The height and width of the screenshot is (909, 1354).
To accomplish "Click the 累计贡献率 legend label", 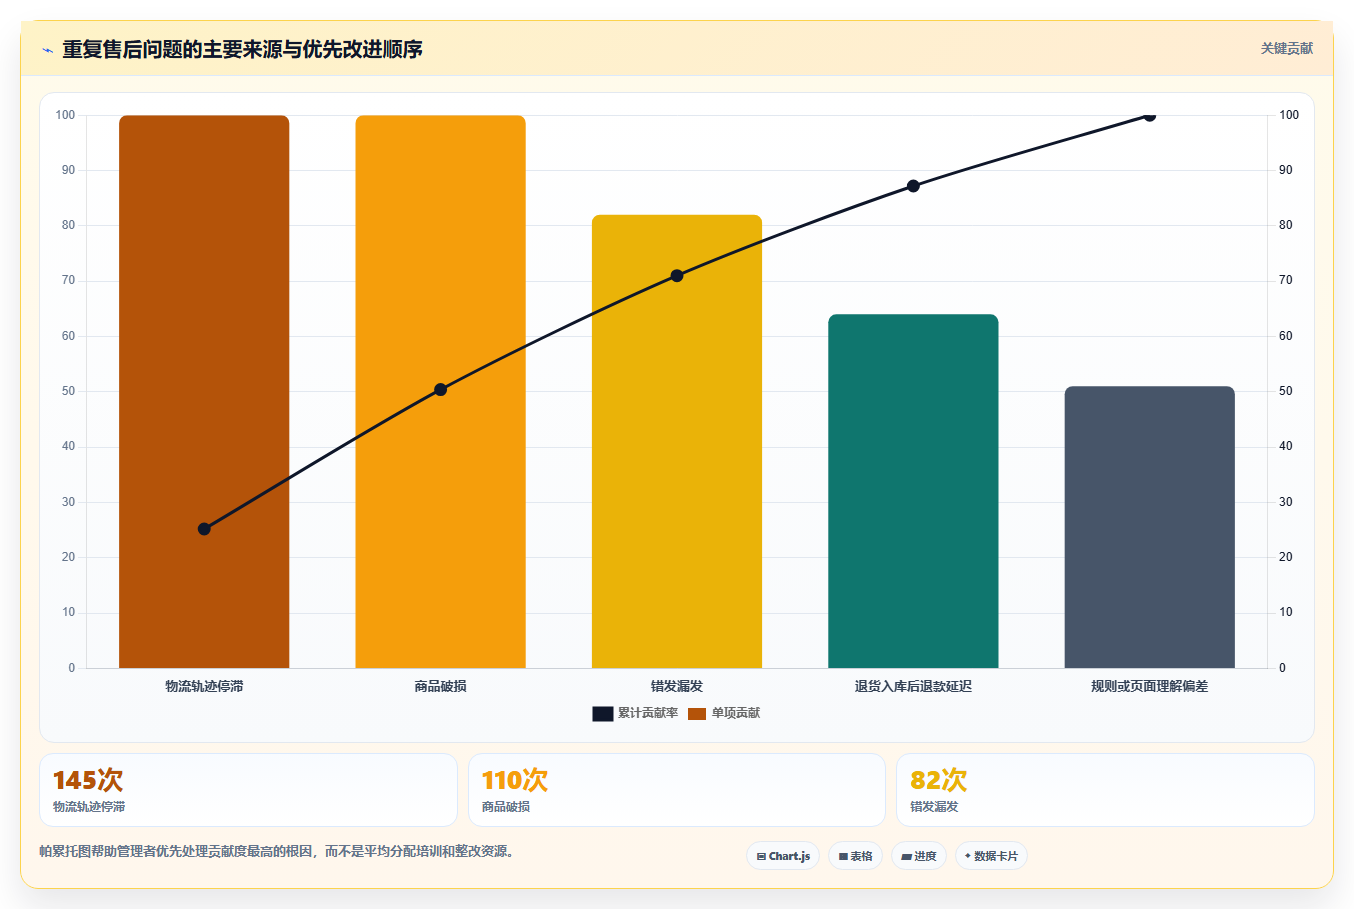I will (x=648, y=713).
